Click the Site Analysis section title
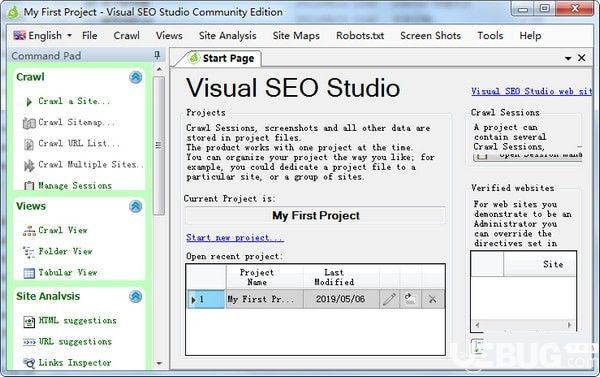Viewport: 600px width, 377px height. [48, 296]
